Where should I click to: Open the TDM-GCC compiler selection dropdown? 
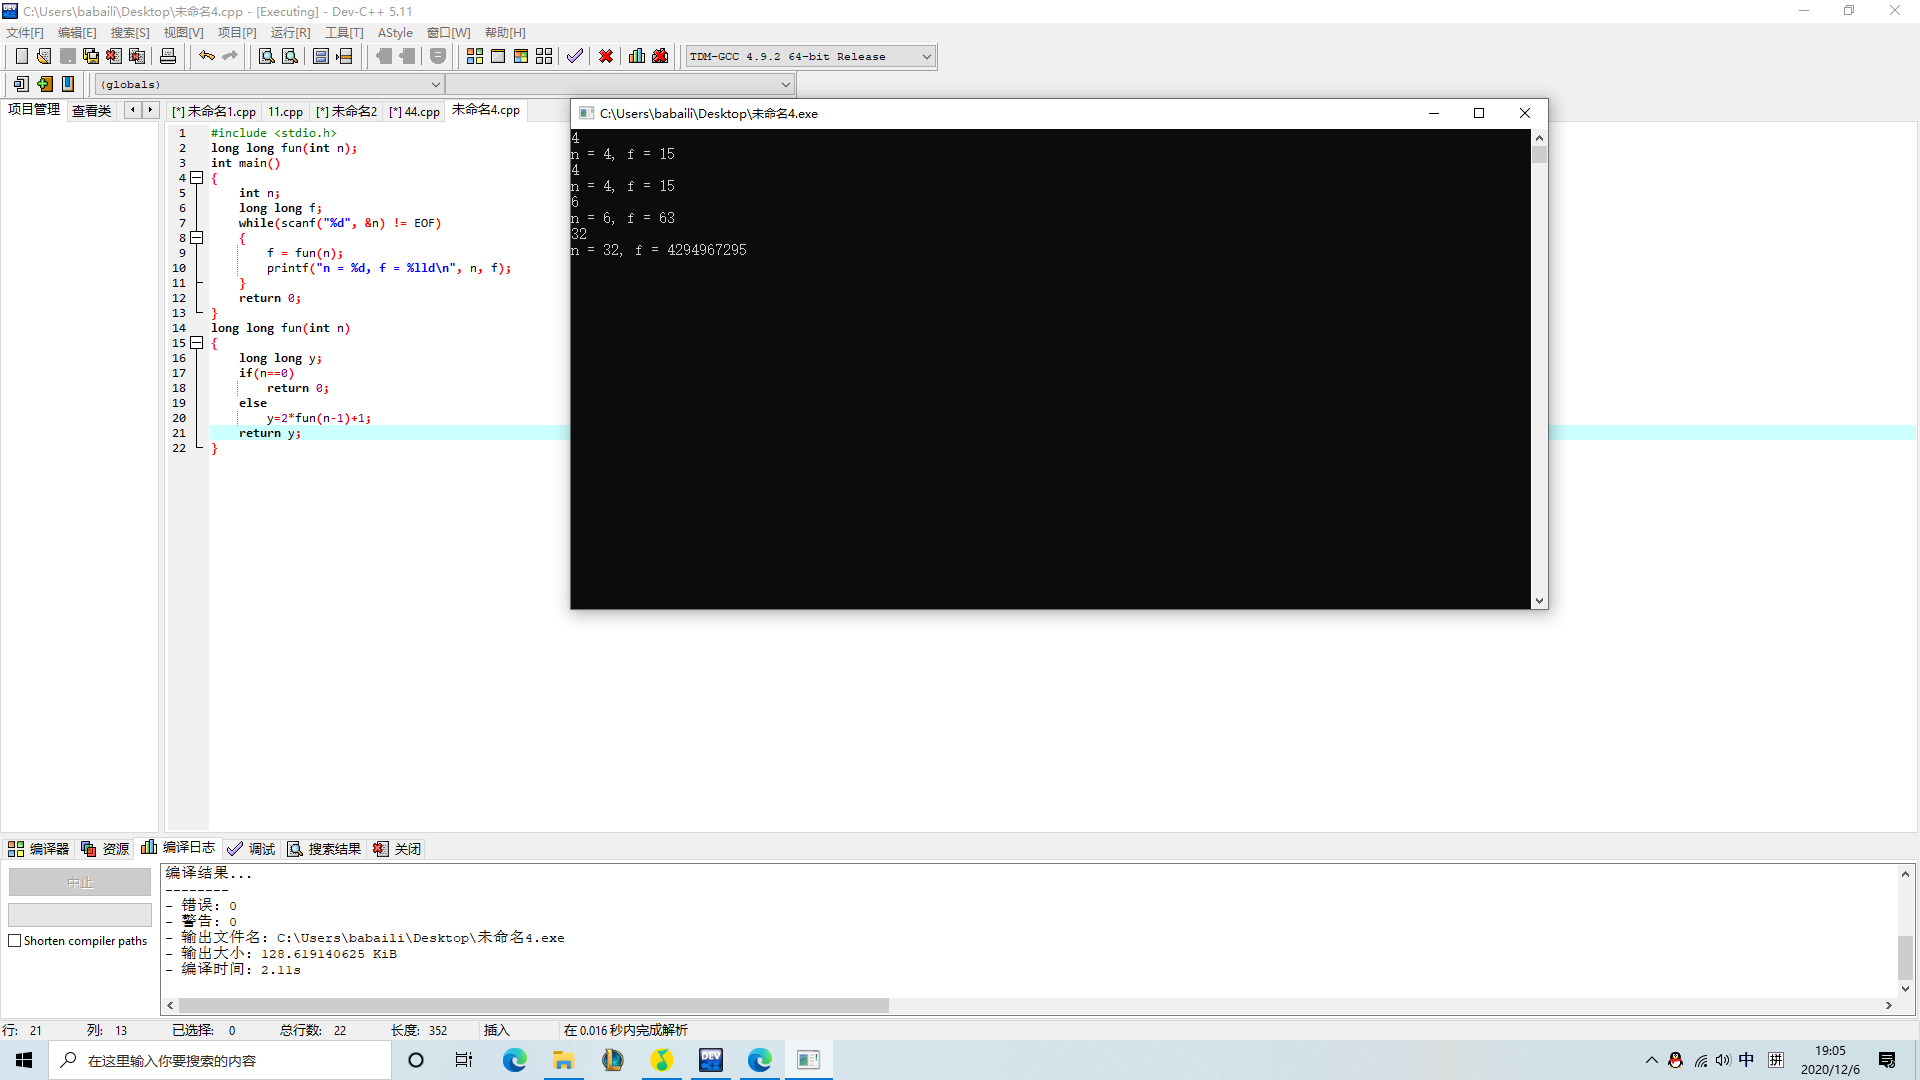coord(926,57)
